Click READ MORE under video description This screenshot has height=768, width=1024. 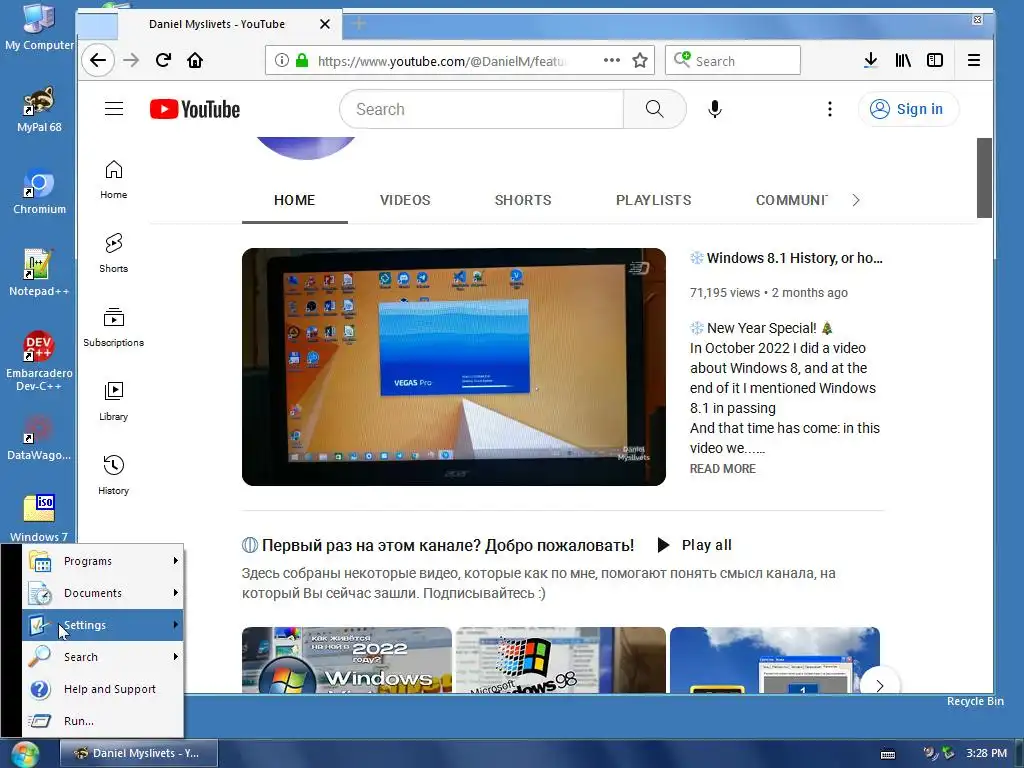pos(722,469)
